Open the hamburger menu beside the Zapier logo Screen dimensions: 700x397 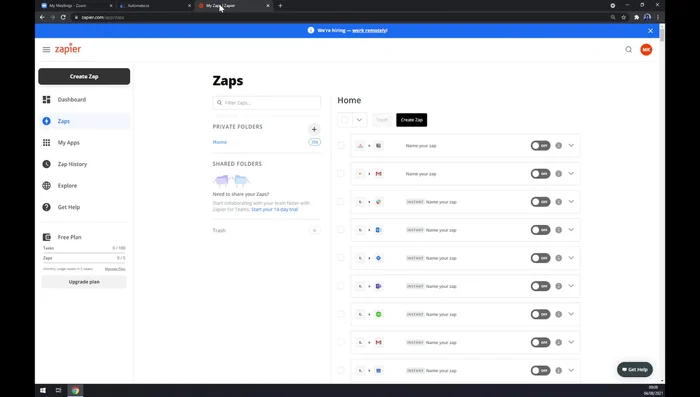[46, 50]
